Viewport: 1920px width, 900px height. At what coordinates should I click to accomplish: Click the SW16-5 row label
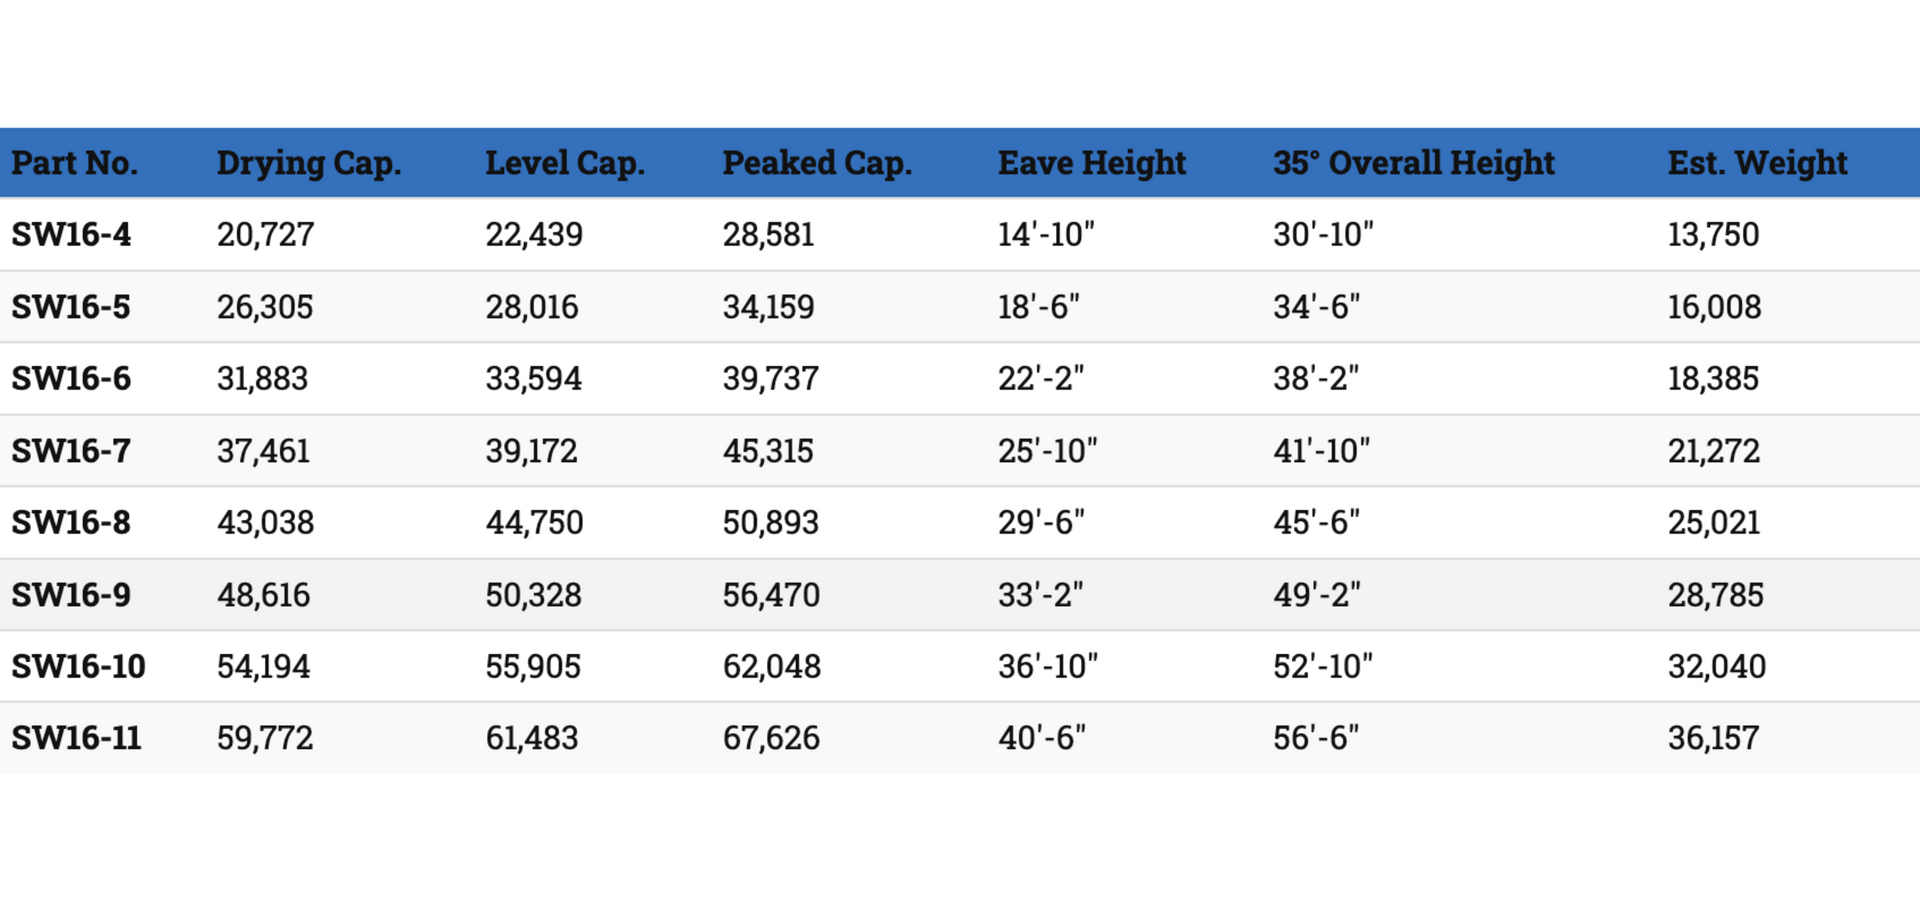click(71, 306)
